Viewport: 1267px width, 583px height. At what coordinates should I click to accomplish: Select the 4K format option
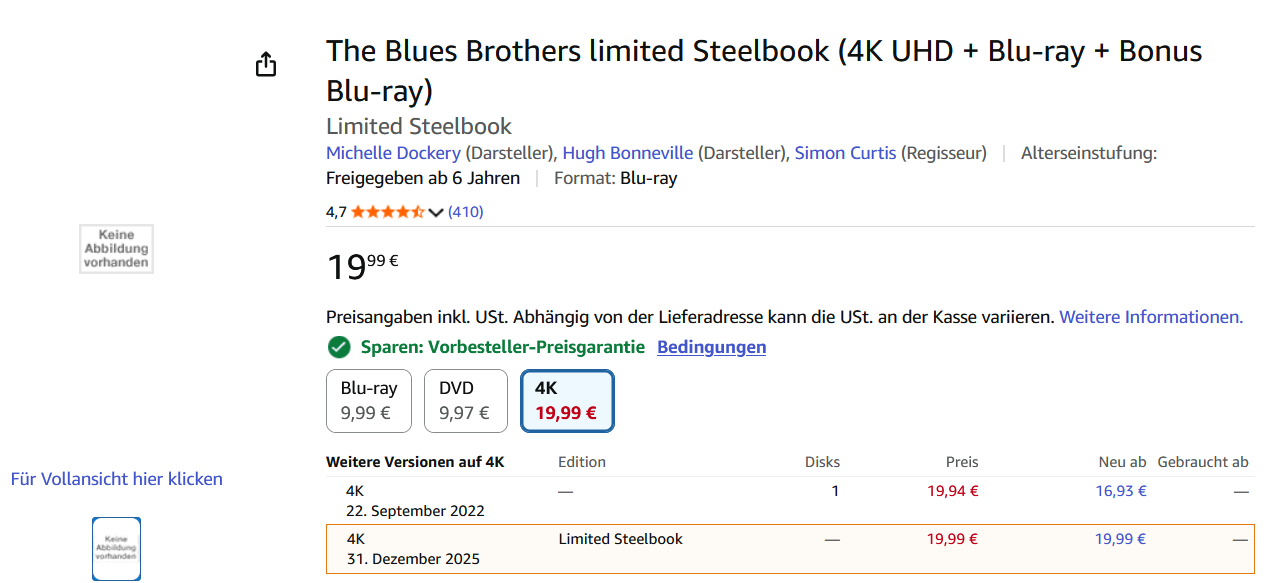(x=567, y=401)
